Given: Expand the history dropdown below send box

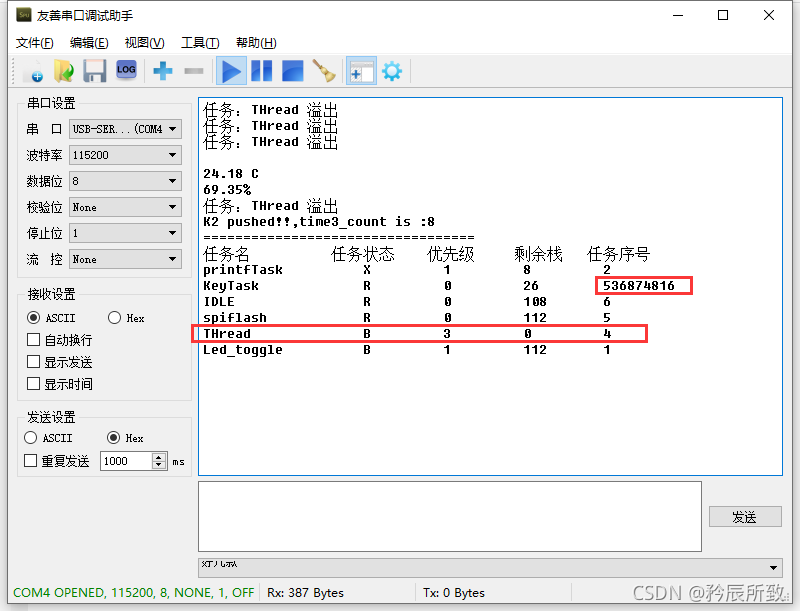Looking at the screenshot, I should click(x=773, y=568).
